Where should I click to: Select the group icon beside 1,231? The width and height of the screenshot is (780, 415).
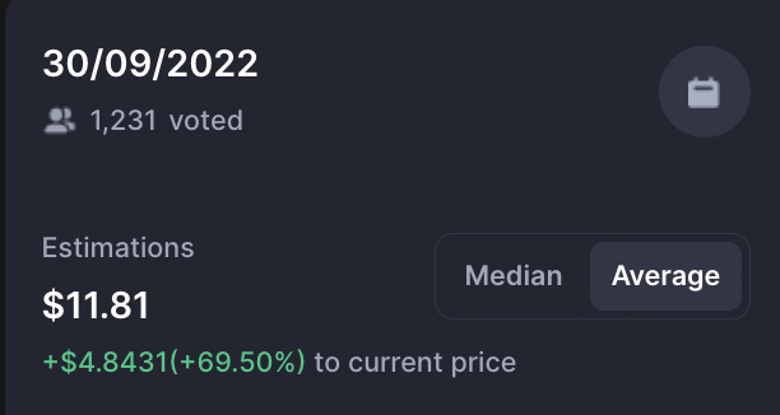pyautogui.click(x=60, y=121)
